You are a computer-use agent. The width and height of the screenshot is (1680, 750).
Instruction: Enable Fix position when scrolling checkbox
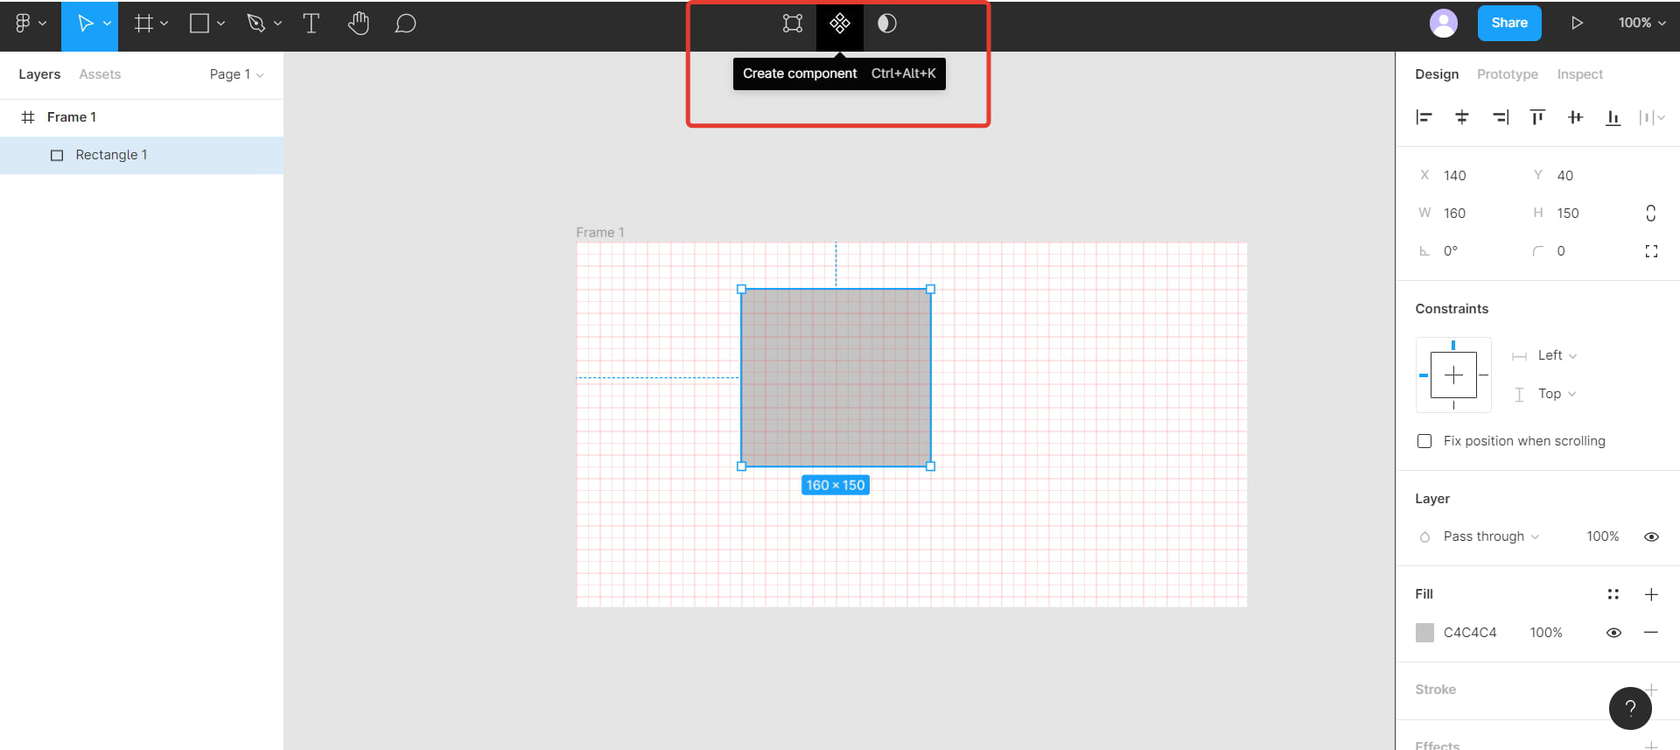coord(1424,441)
